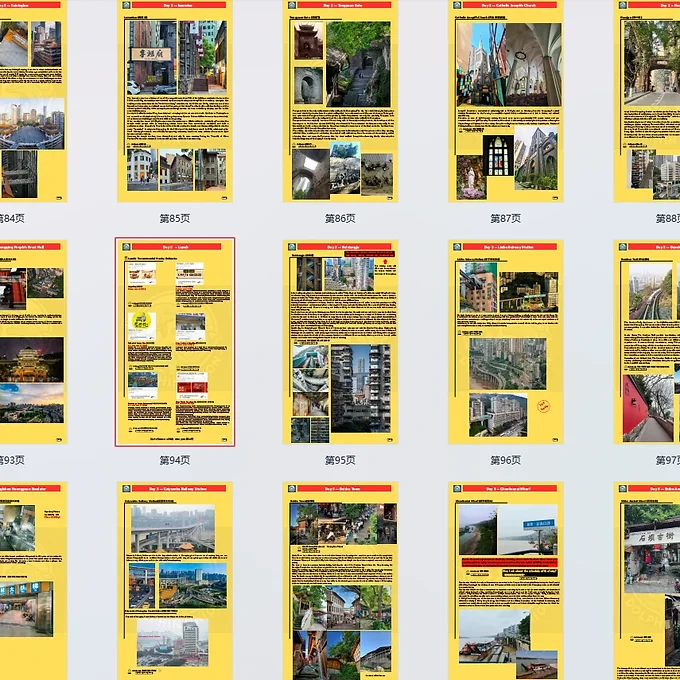Open page 87 Catholic church thumbnail
This screenshot has height=680, width=680.
(505, 100)
